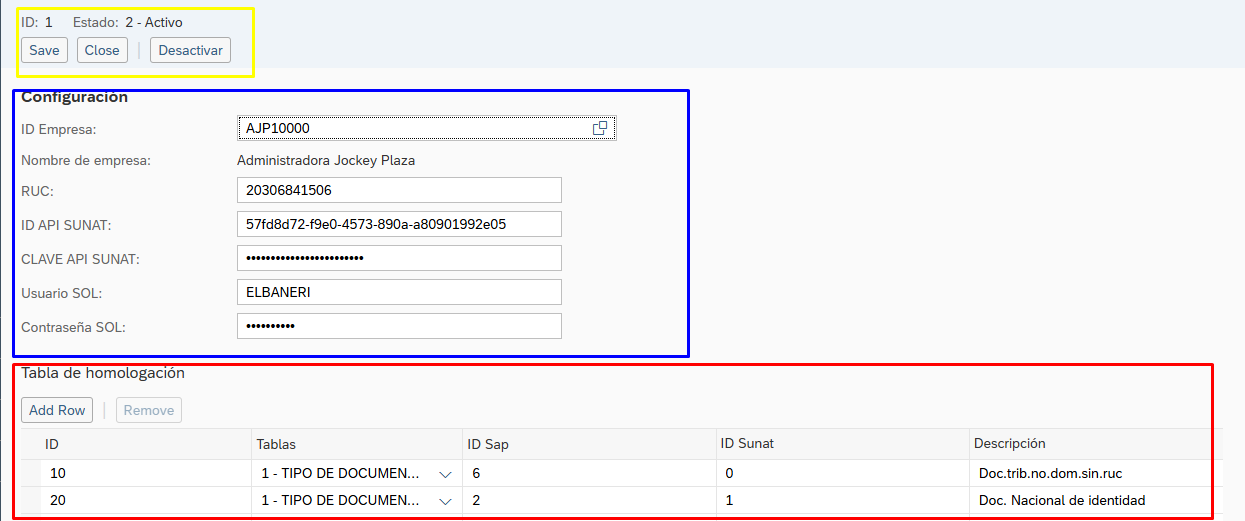This screenshot has height=521, width=1245.
Task: Sort by the ID column header
Action: (53, 444)
